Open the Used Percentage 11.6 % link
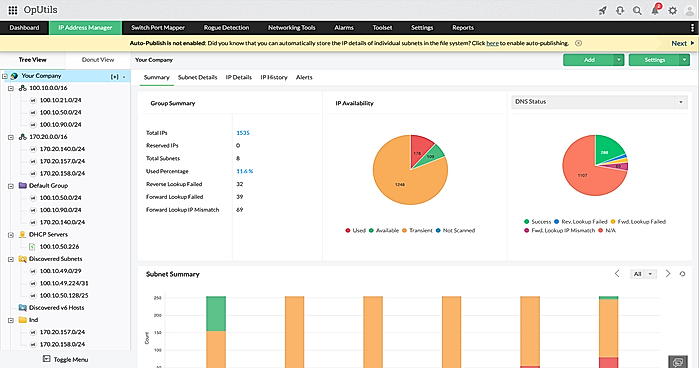The image size is (699, 368). click(245, 171)
